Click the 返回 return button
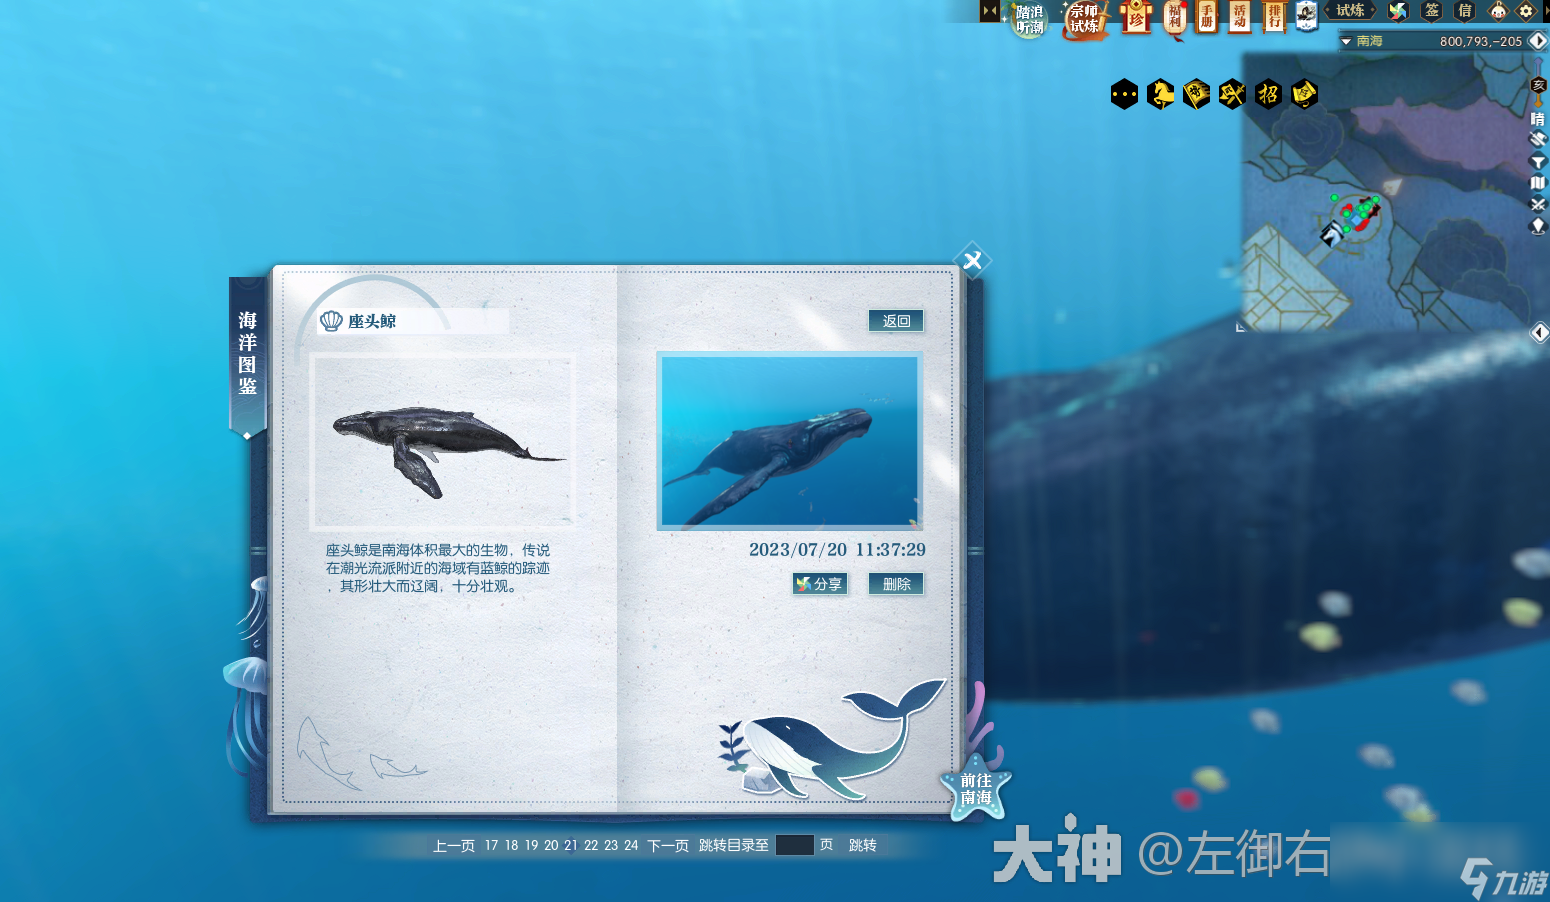Screen dimensions: 1550x902 click(x=896, y=321)
